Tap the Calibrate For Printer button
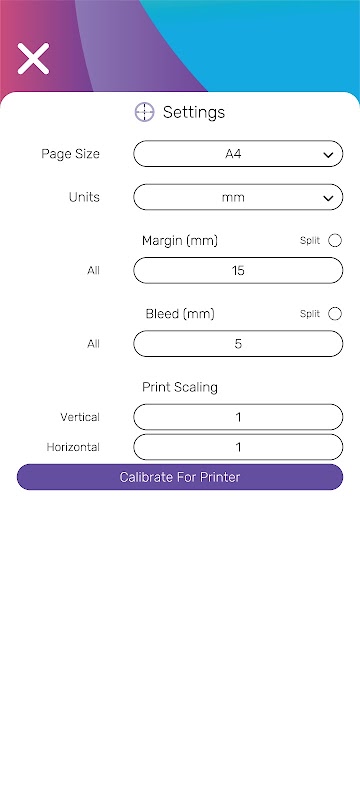 coord(180,477)
